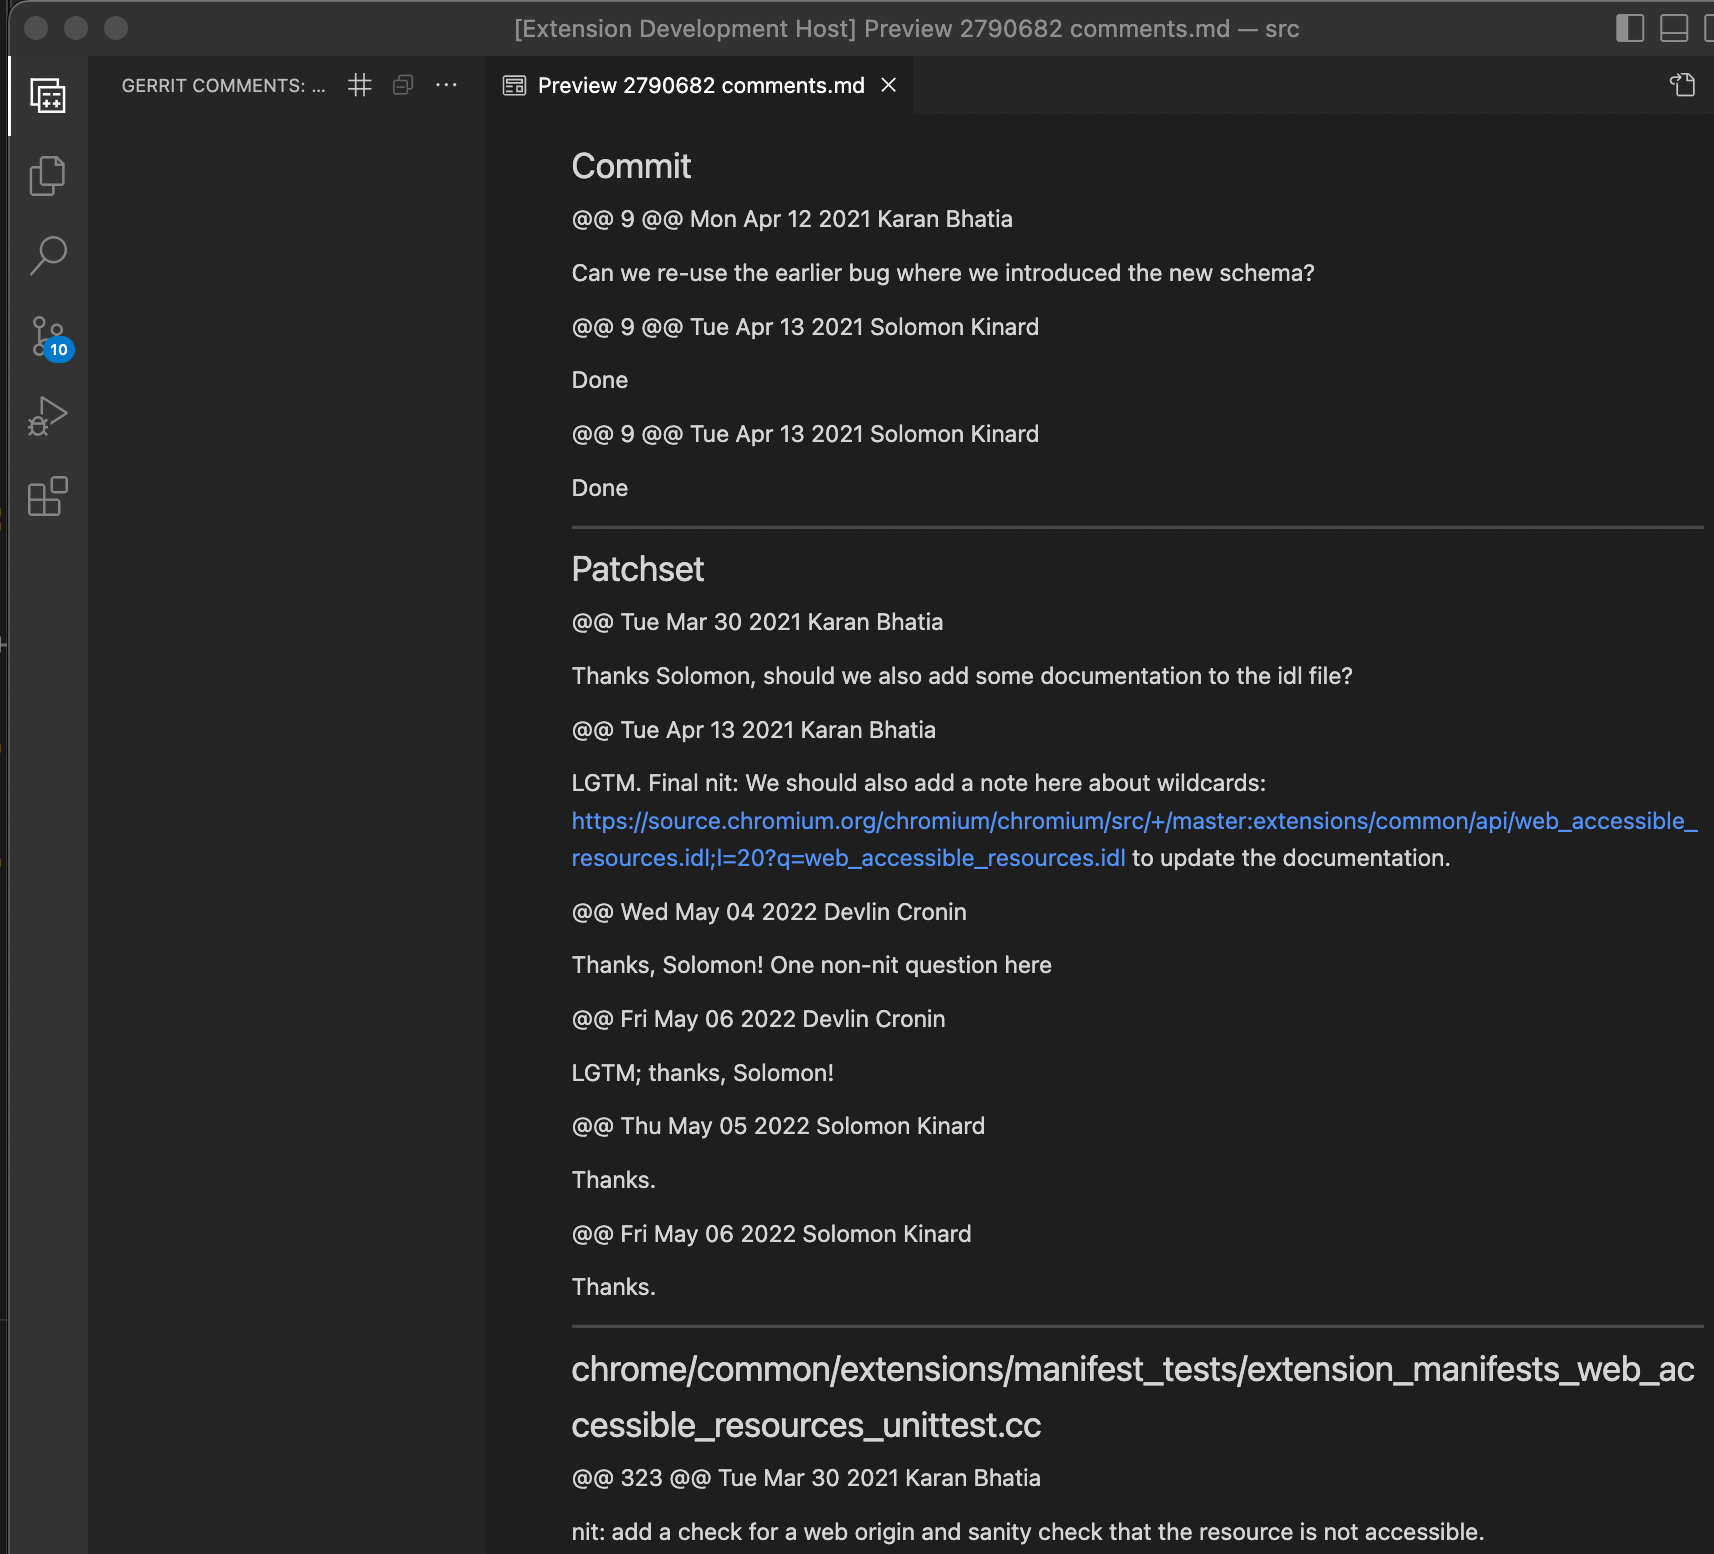Open the Run and Debug view

click(47, 417)
